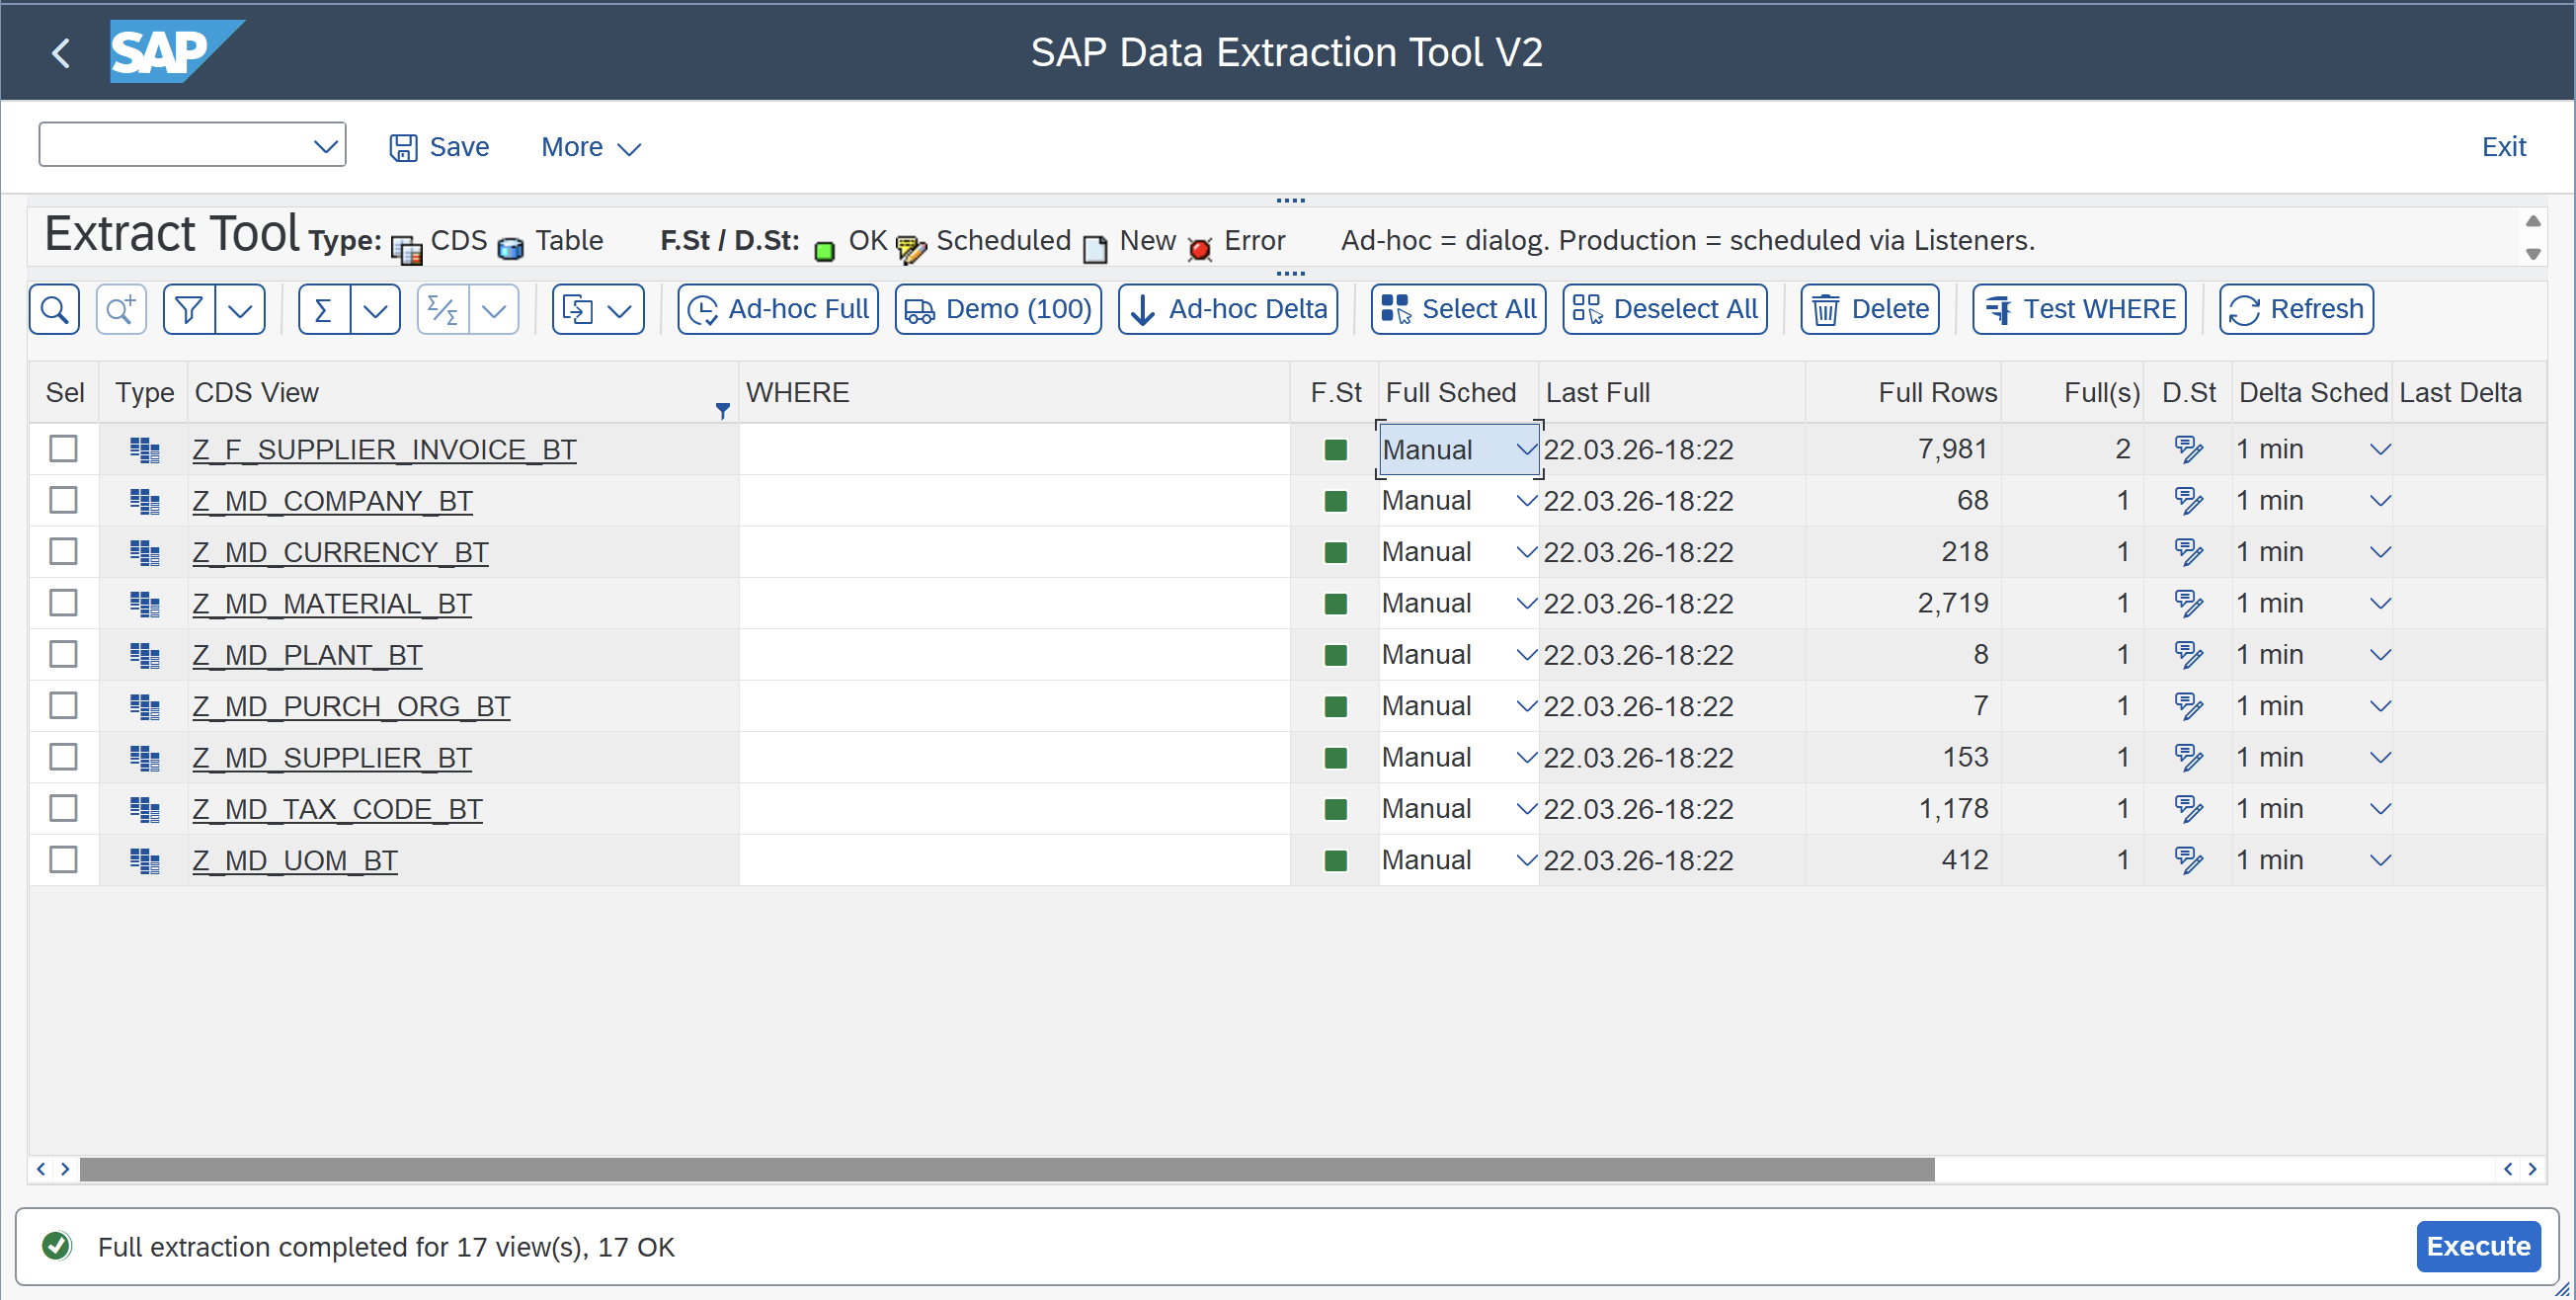Click the back arrow in the header
This screenshot has width=2576, height=1300.
pos(61,52)
